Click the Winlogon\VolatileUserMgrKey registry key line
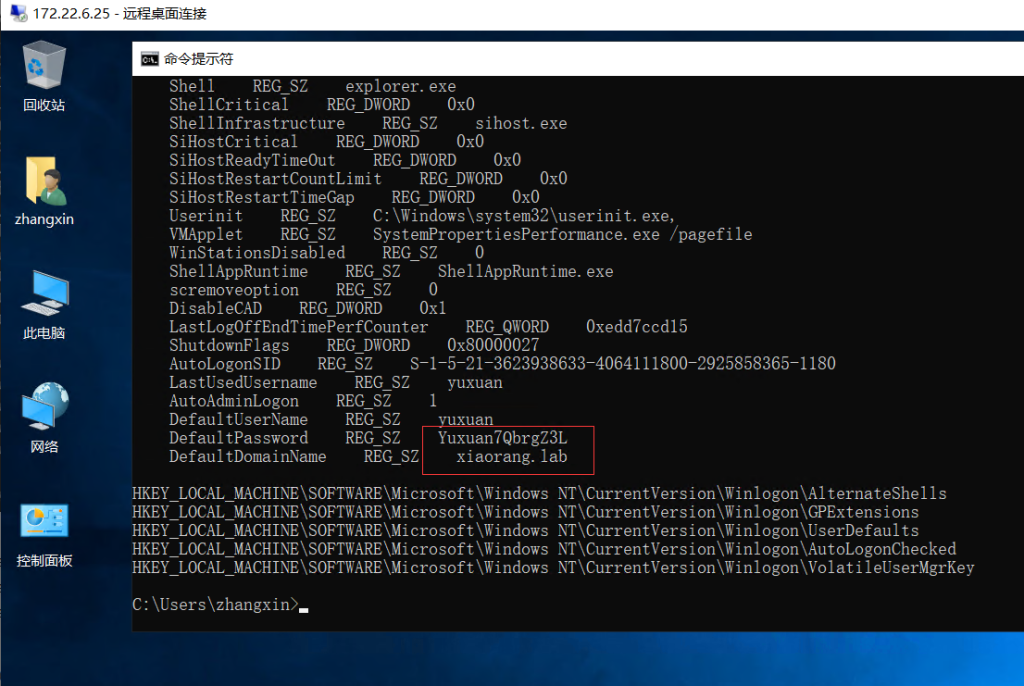Screen dimensions: 1024x686 click(553, 568)
